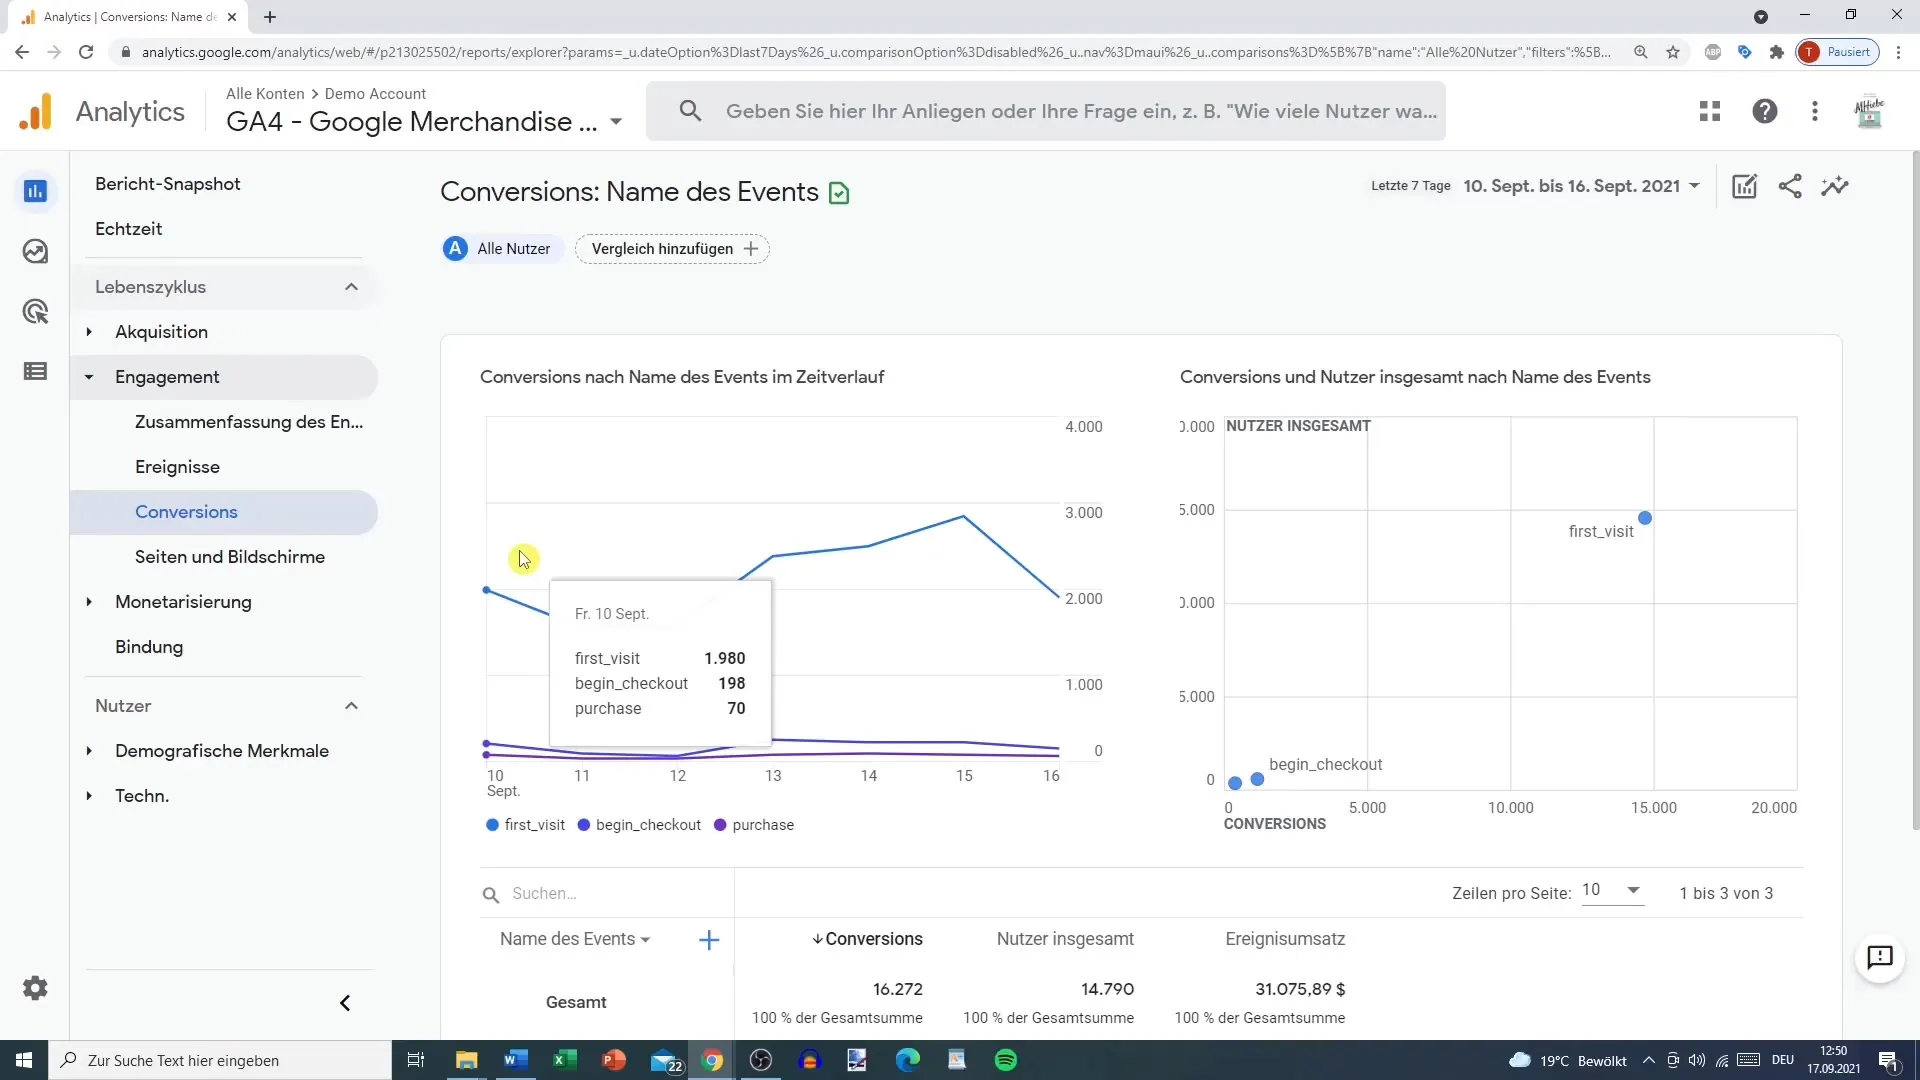Open a new browser tab
The height and width of the screenshot is (1080, 1920).
[x=270, y=17]
